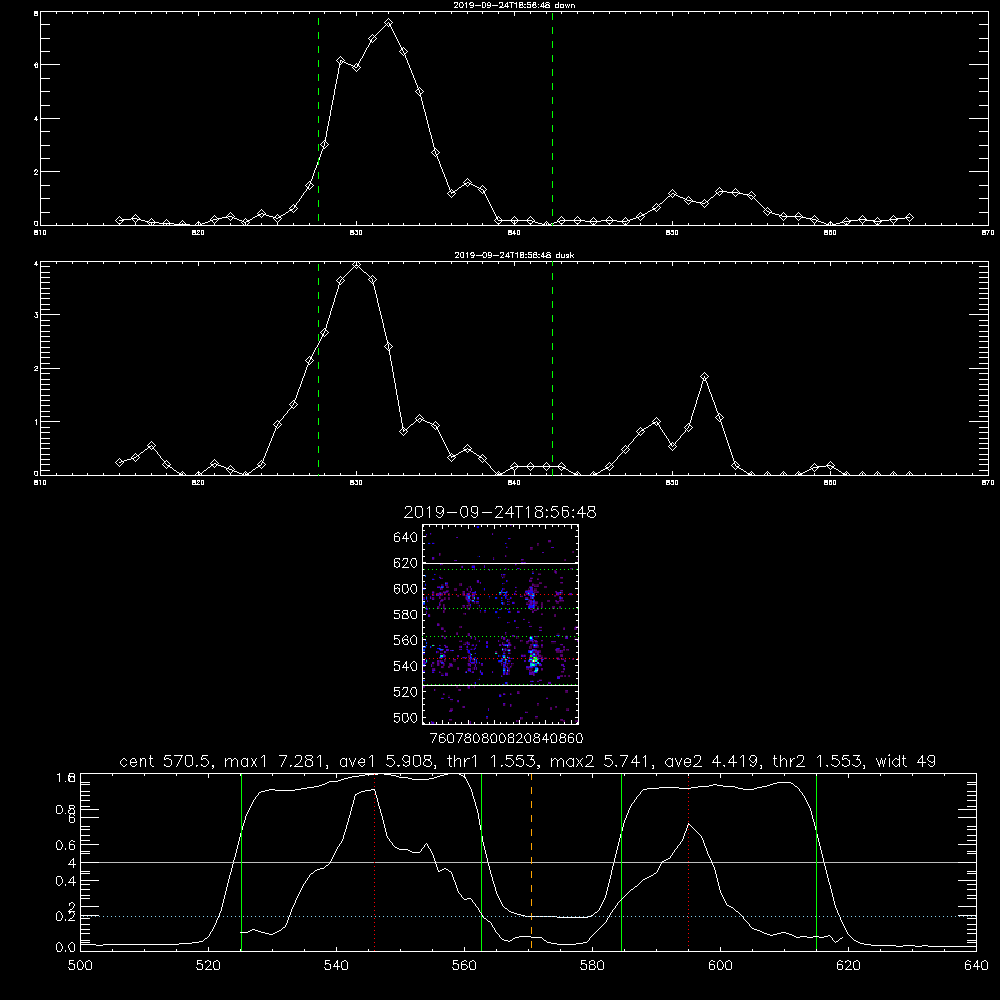Image resolution: width=1000 pixels, height=1000 pixels.
Task: Click the 870 tick label under dawn plot
Action: (x=987, y=233)
